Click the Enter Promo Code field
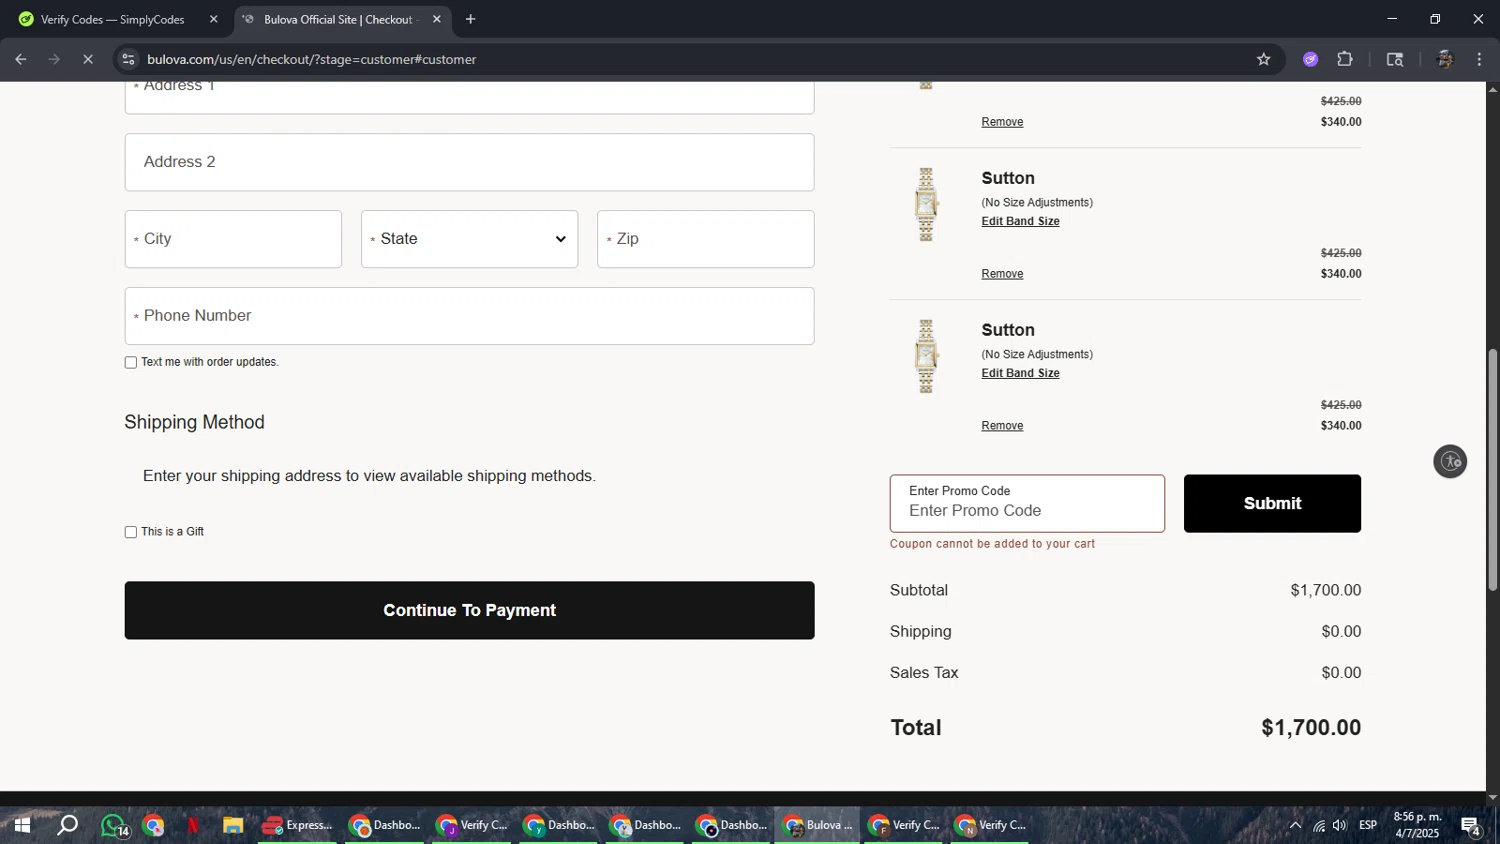This screenshot has width=1500, height=844. [x=1027, y=503]
